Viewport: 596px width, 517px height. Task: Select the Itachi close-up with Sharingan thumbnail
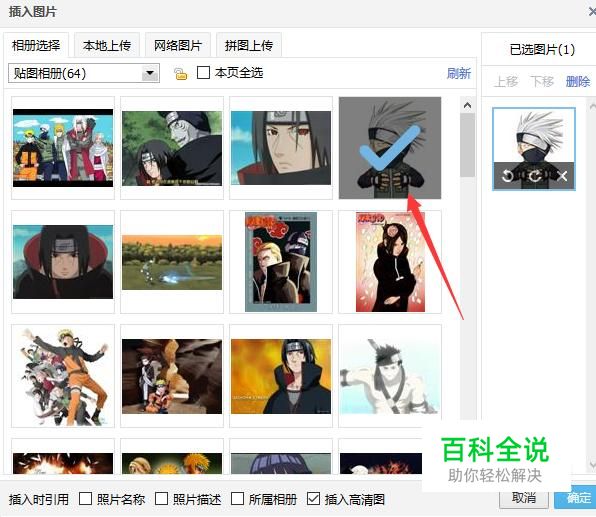click(x=281, y=148)
